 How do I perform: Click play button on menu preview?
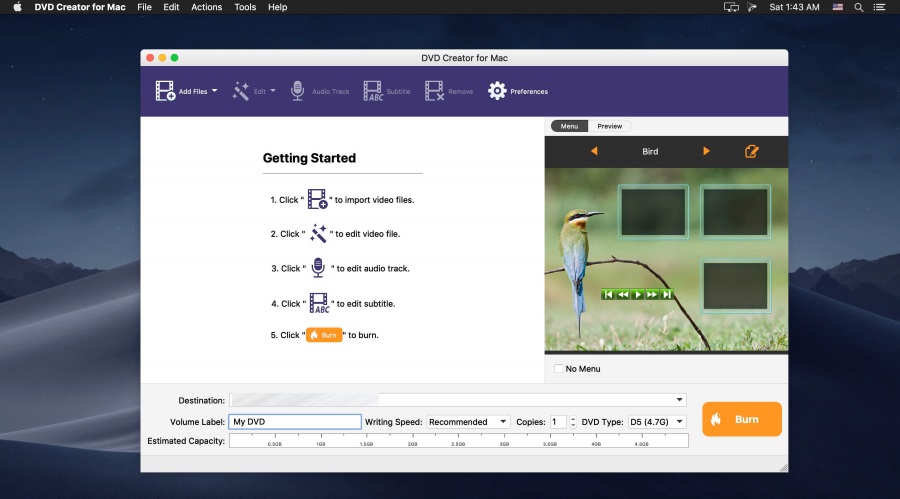click(638, 295)
